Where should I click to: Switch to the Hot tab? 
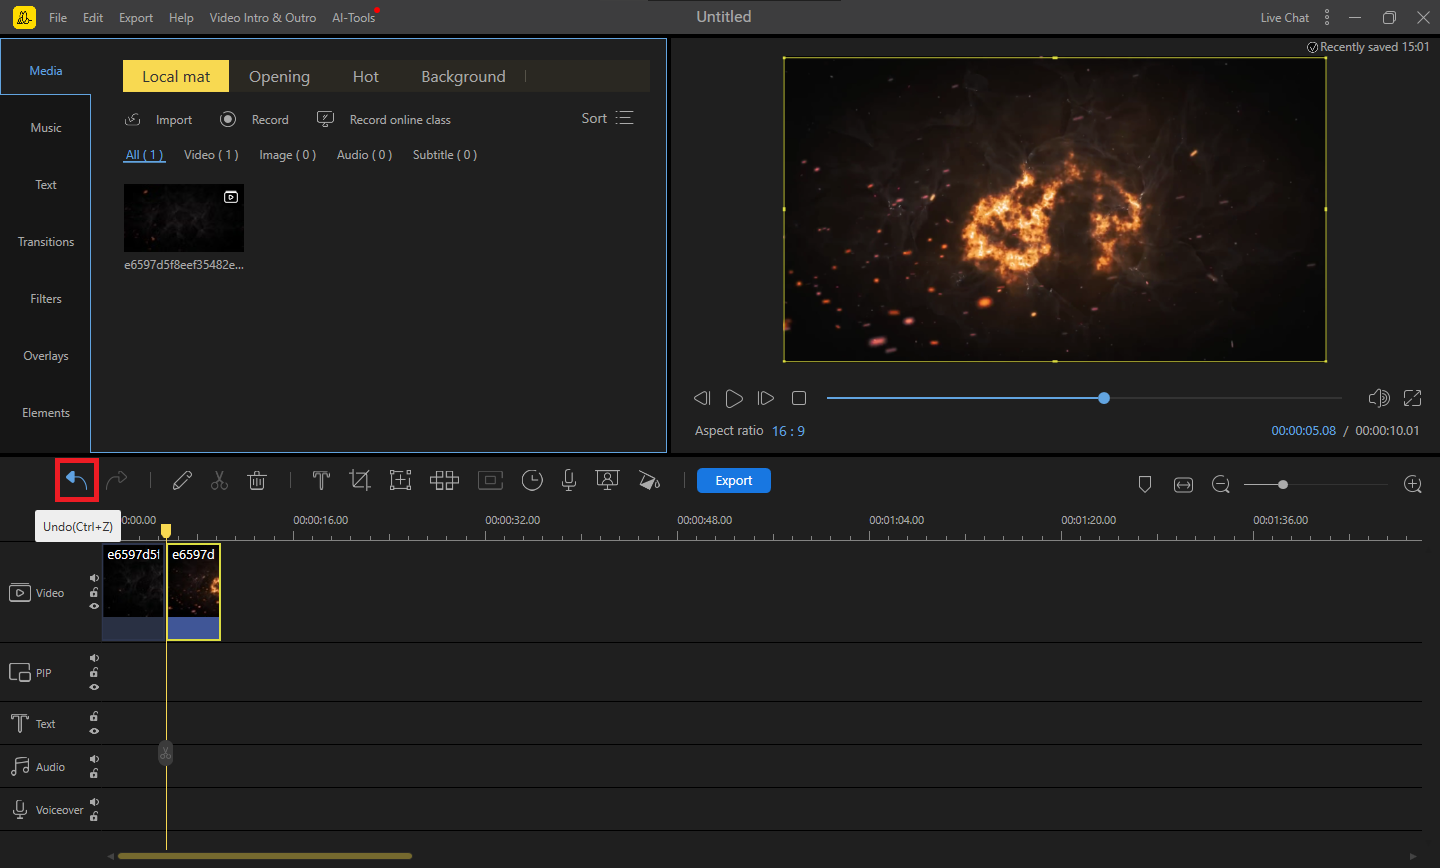pos(366,76)
